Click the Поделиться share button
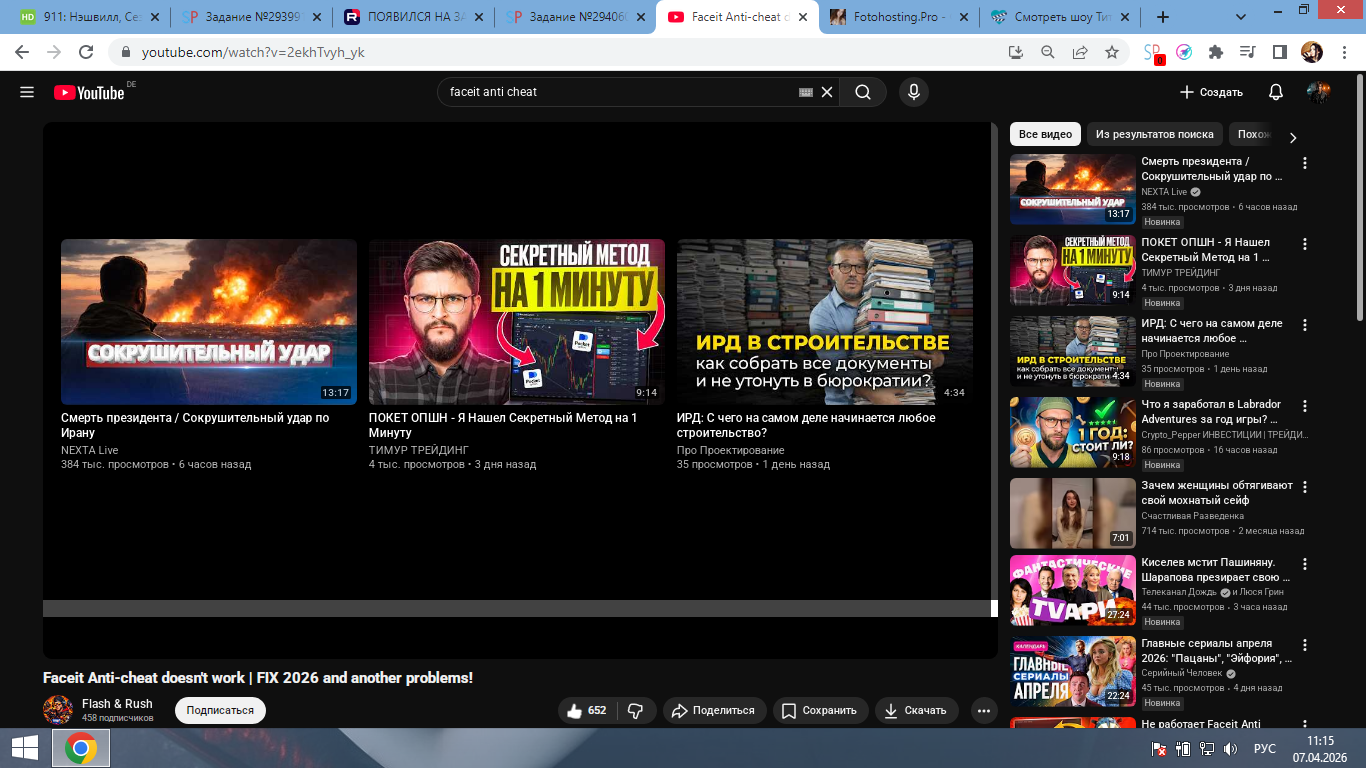Image resolution: width=1366 pixels, height=768 pixels. [x=714, y=710]
